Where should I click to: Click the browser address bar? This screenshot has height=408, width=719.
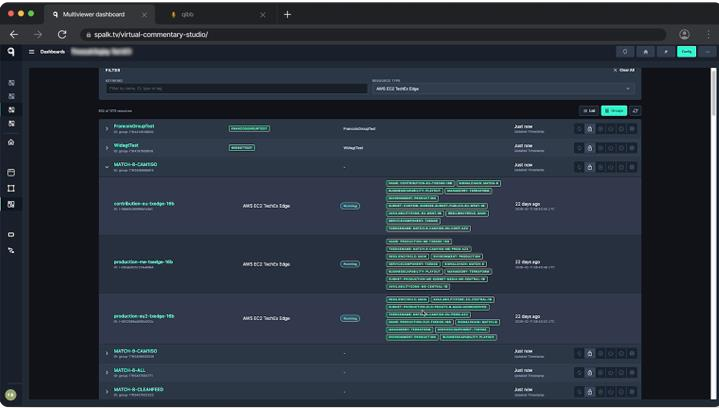[373, 34]
